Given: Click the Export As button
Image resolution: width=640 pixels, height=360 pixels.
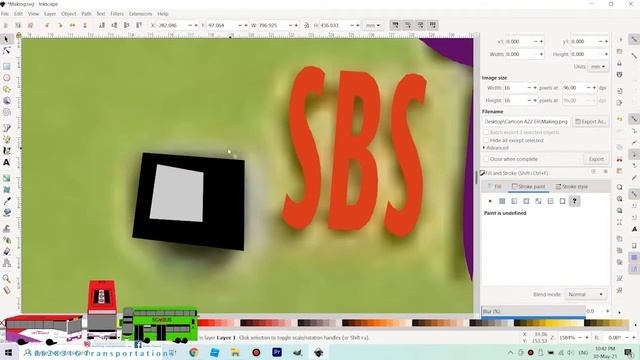Looking at the screenshot, I should 590,122.
